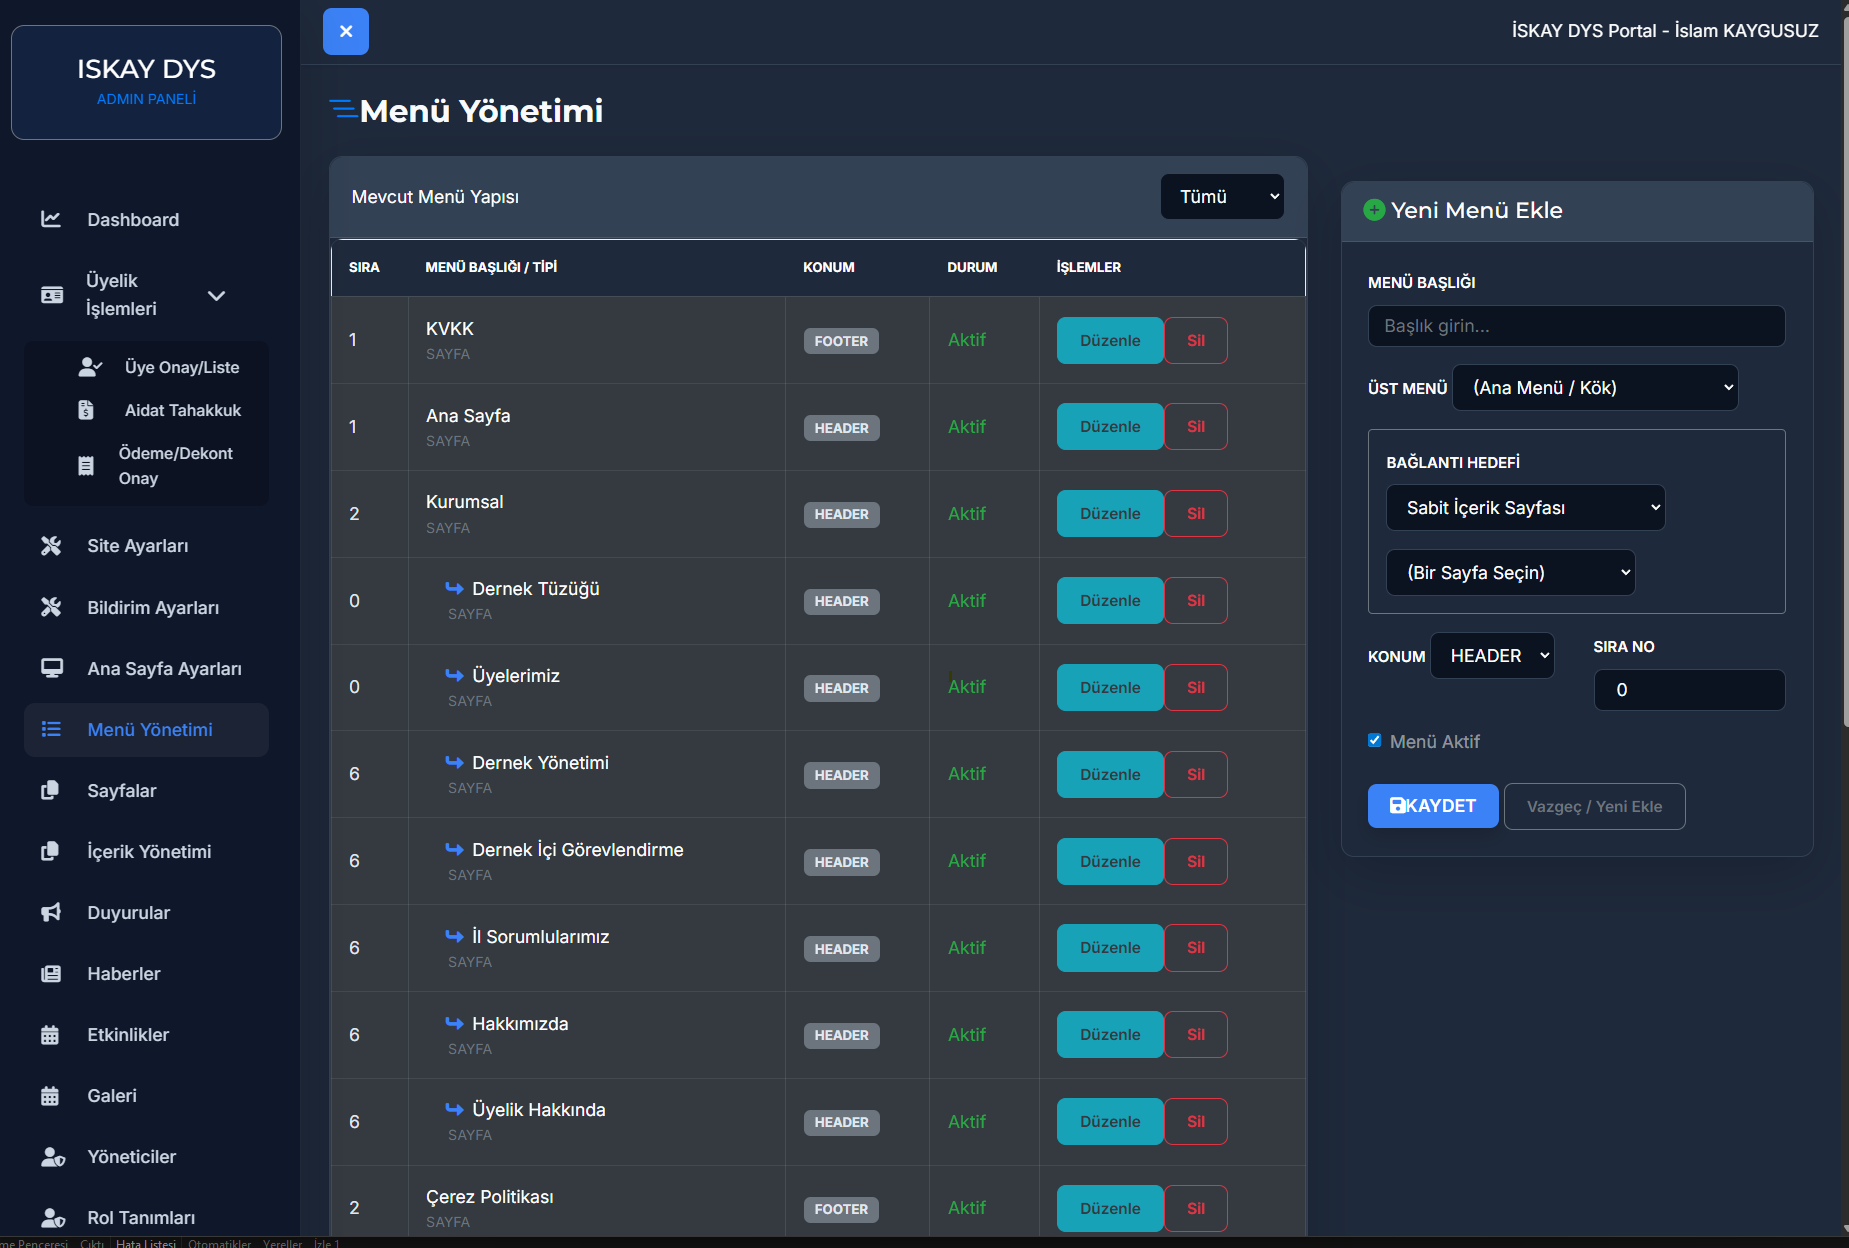Screen dimensions: 1849x1248
Task: Go to İçerik Yönetimi menu item
Action: [x=149, y=852]
